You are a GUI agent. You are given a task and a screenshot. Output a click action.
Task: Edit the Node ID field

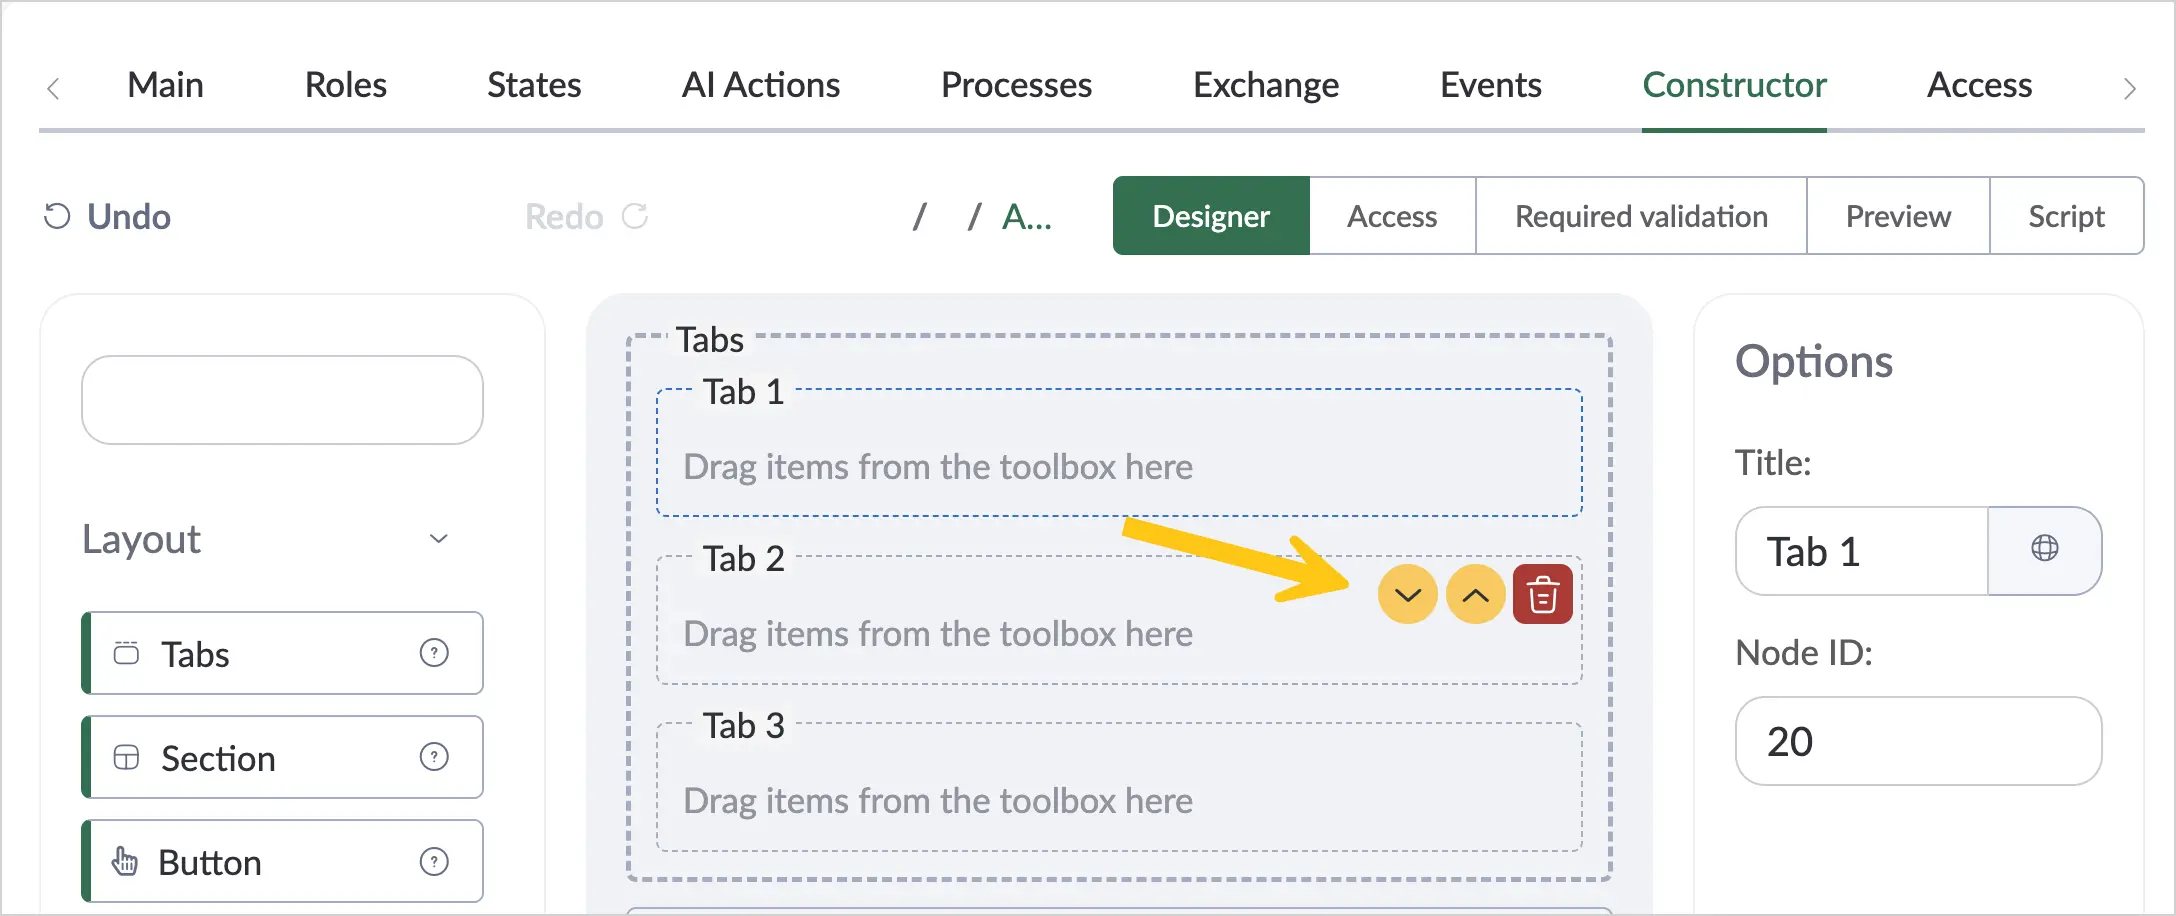1918,741
